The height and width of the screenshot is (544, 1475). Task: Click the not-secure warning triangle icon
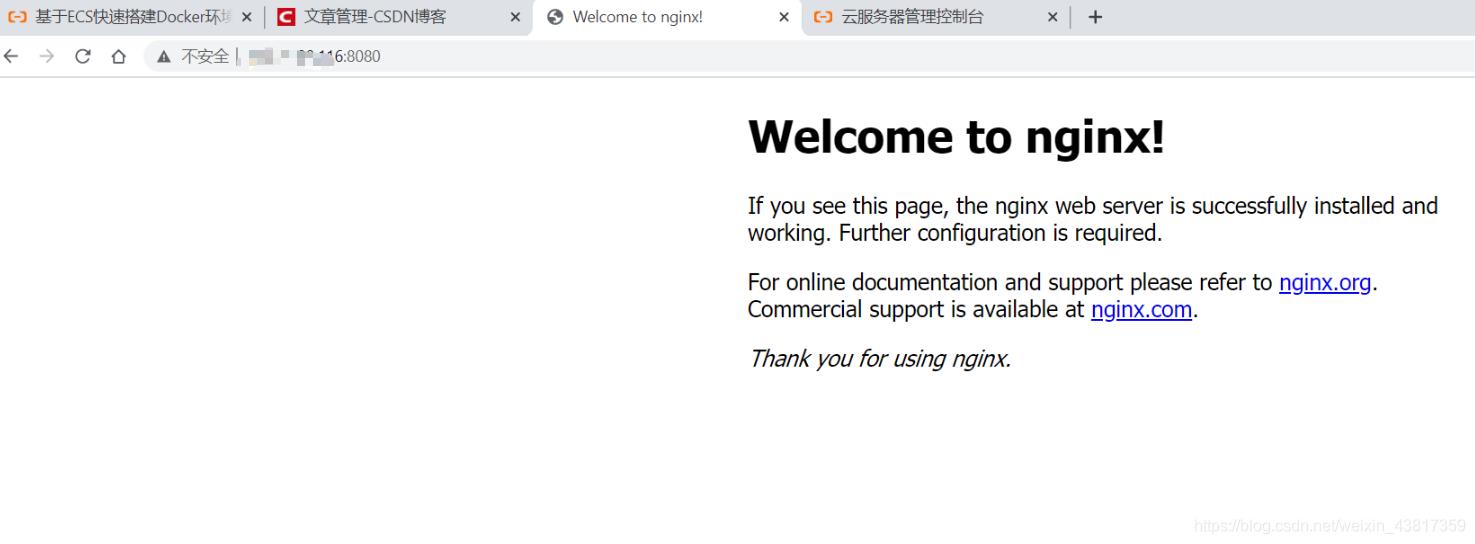pyautogui.click(x=164, y=57)
